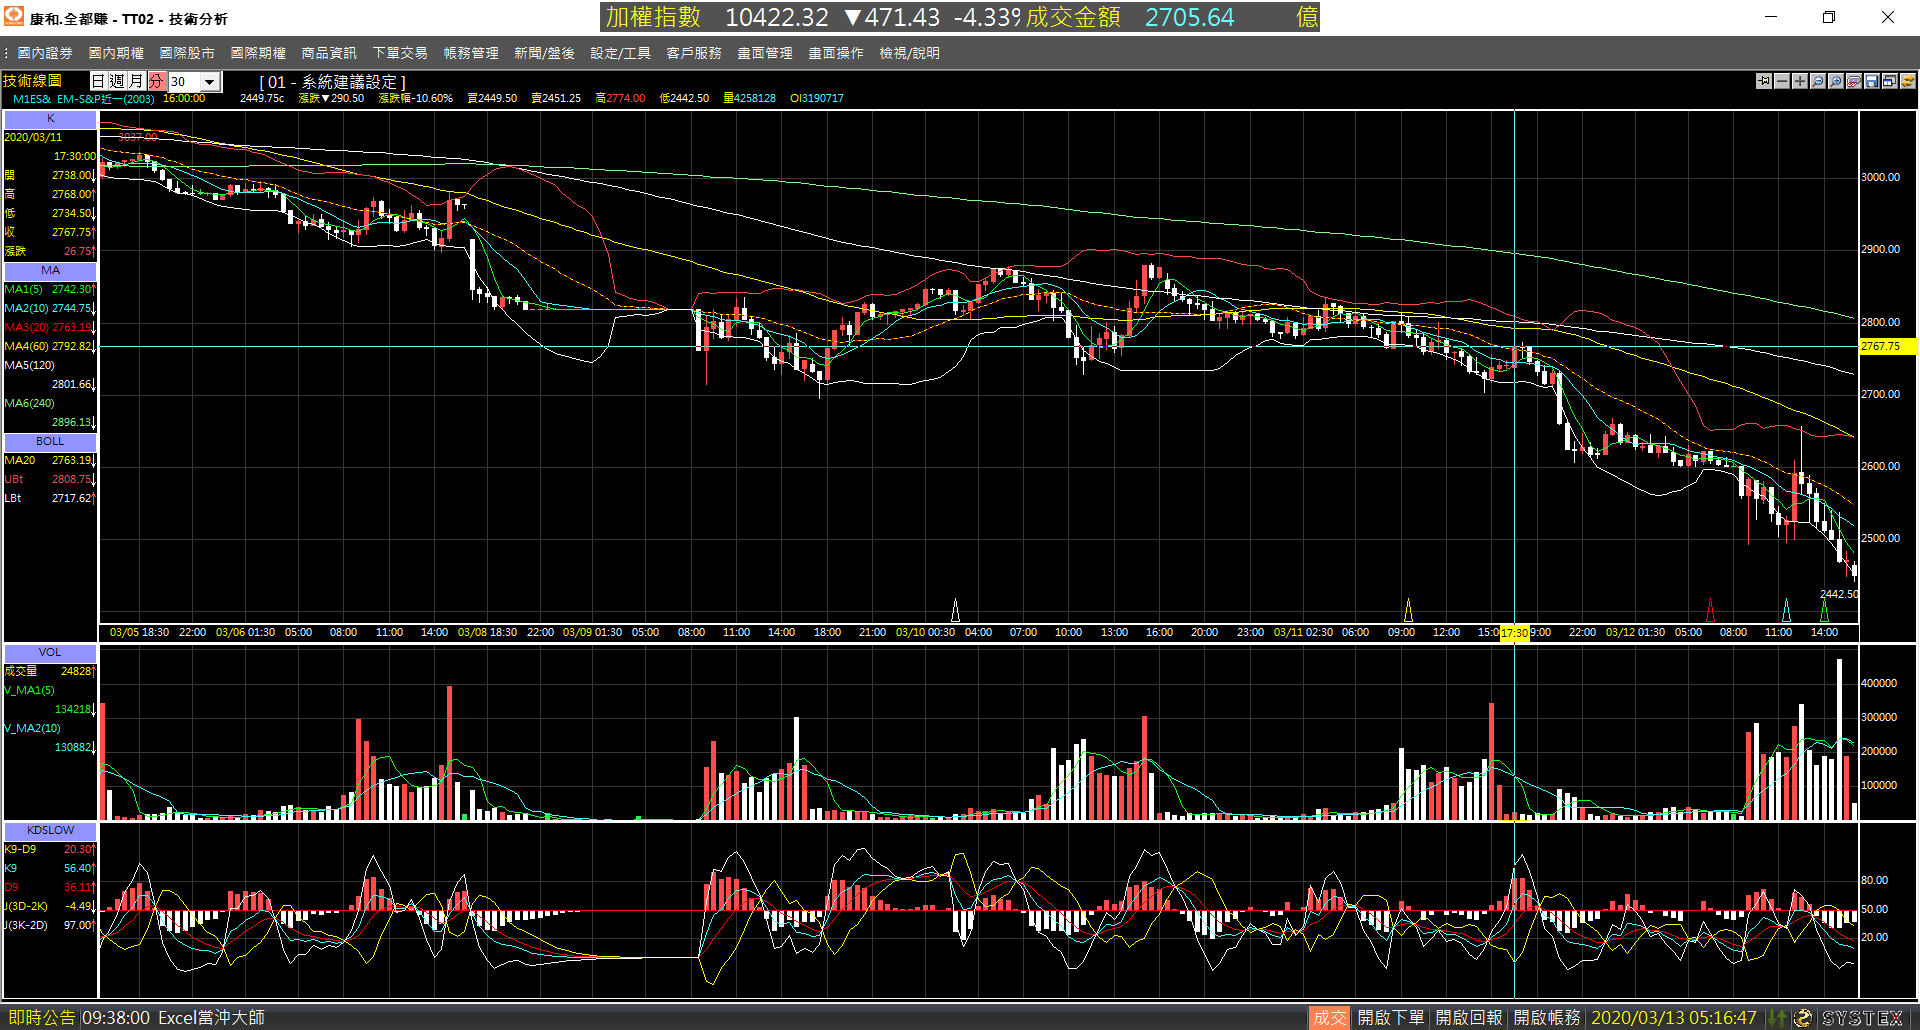
Task: Click the plus bar button in chart toolbar
Action: 1800,81
